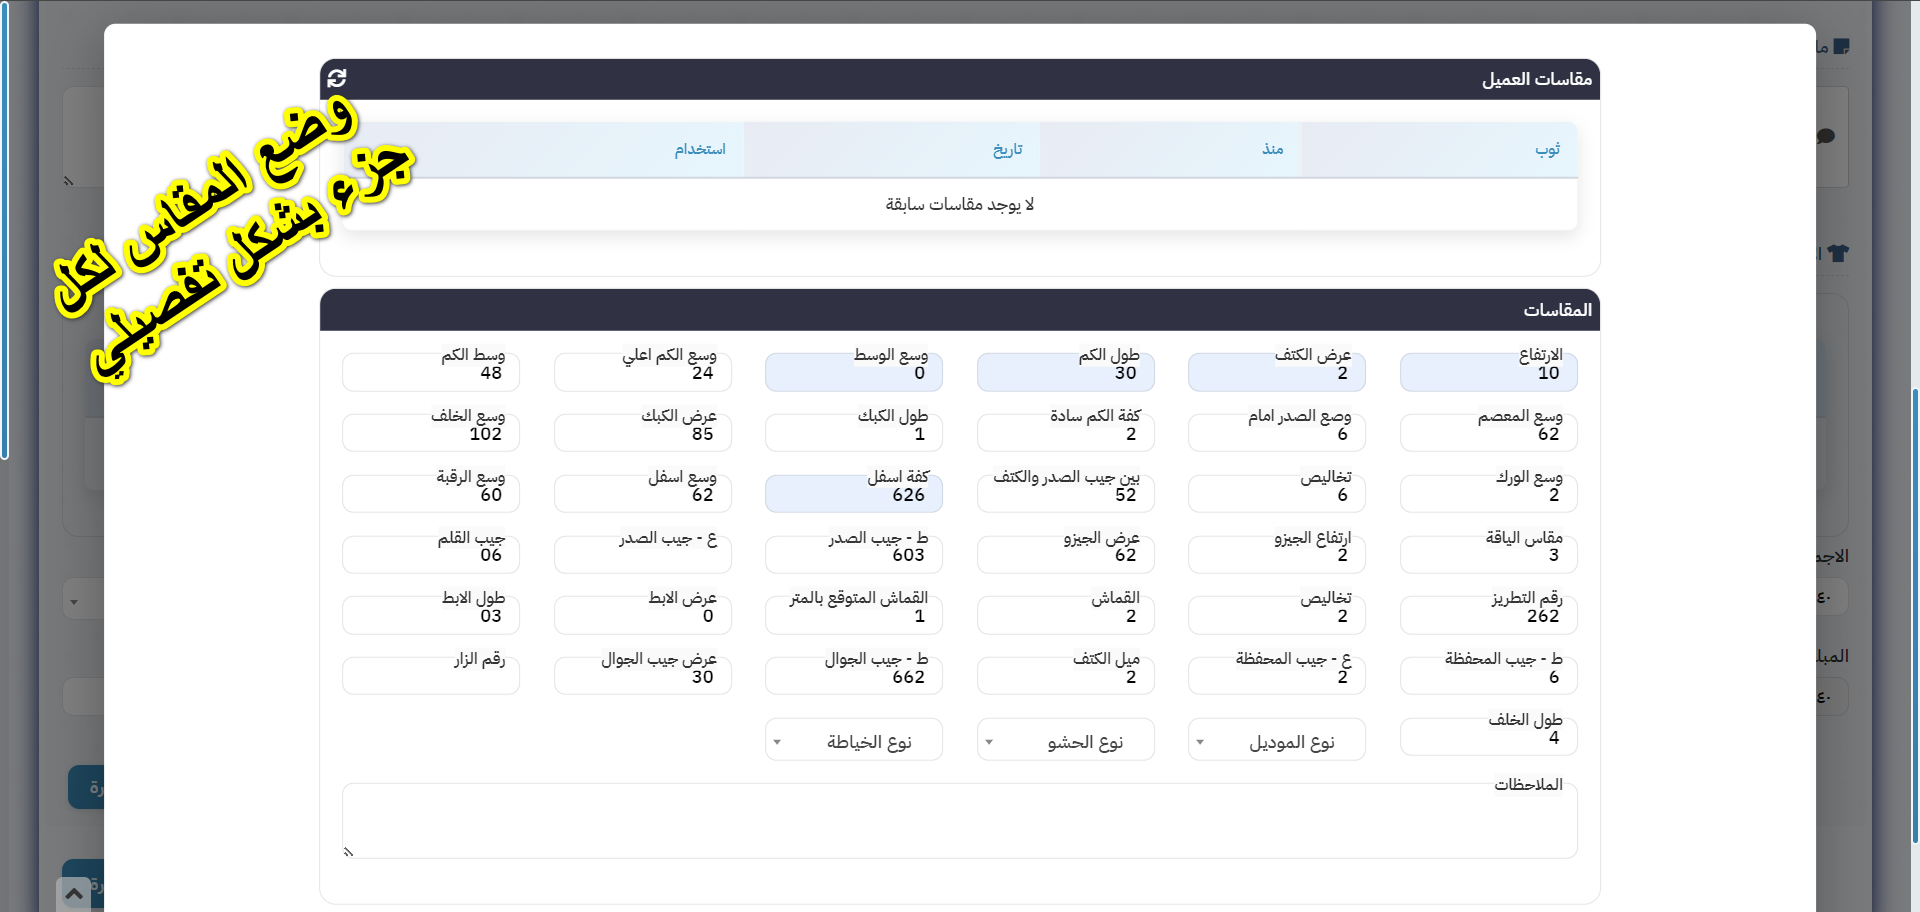Click the عرض الابط field
The image size is (1920, 912).
click(643, 616)
